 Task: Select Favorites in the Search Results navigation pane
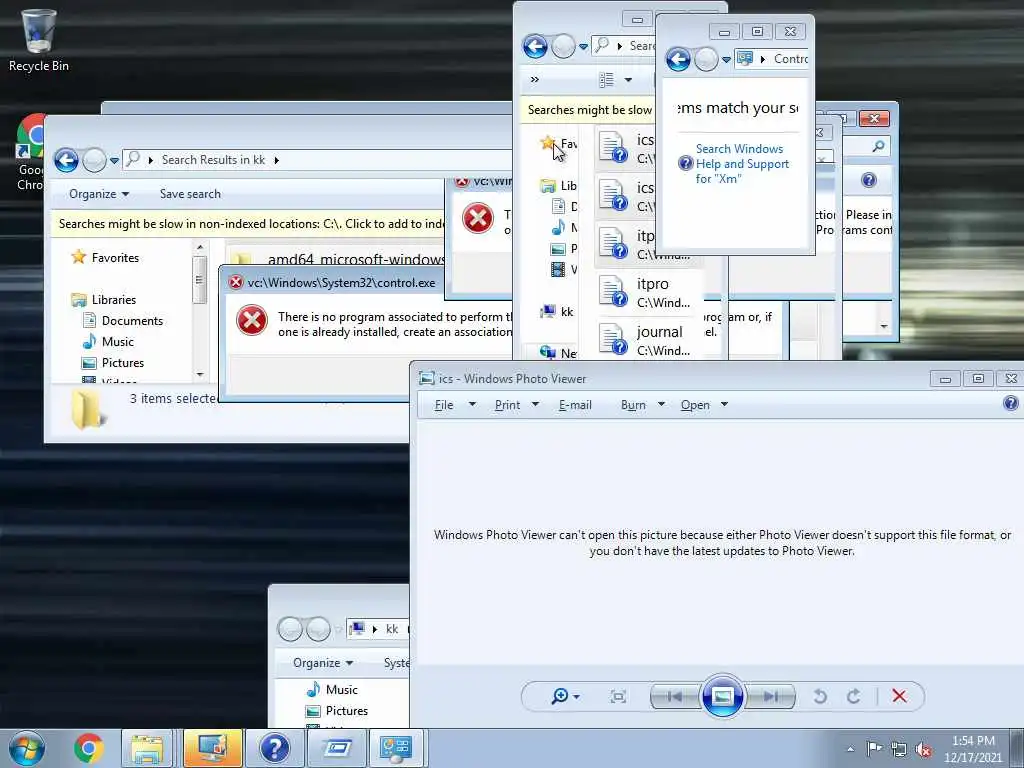point(115,258)
